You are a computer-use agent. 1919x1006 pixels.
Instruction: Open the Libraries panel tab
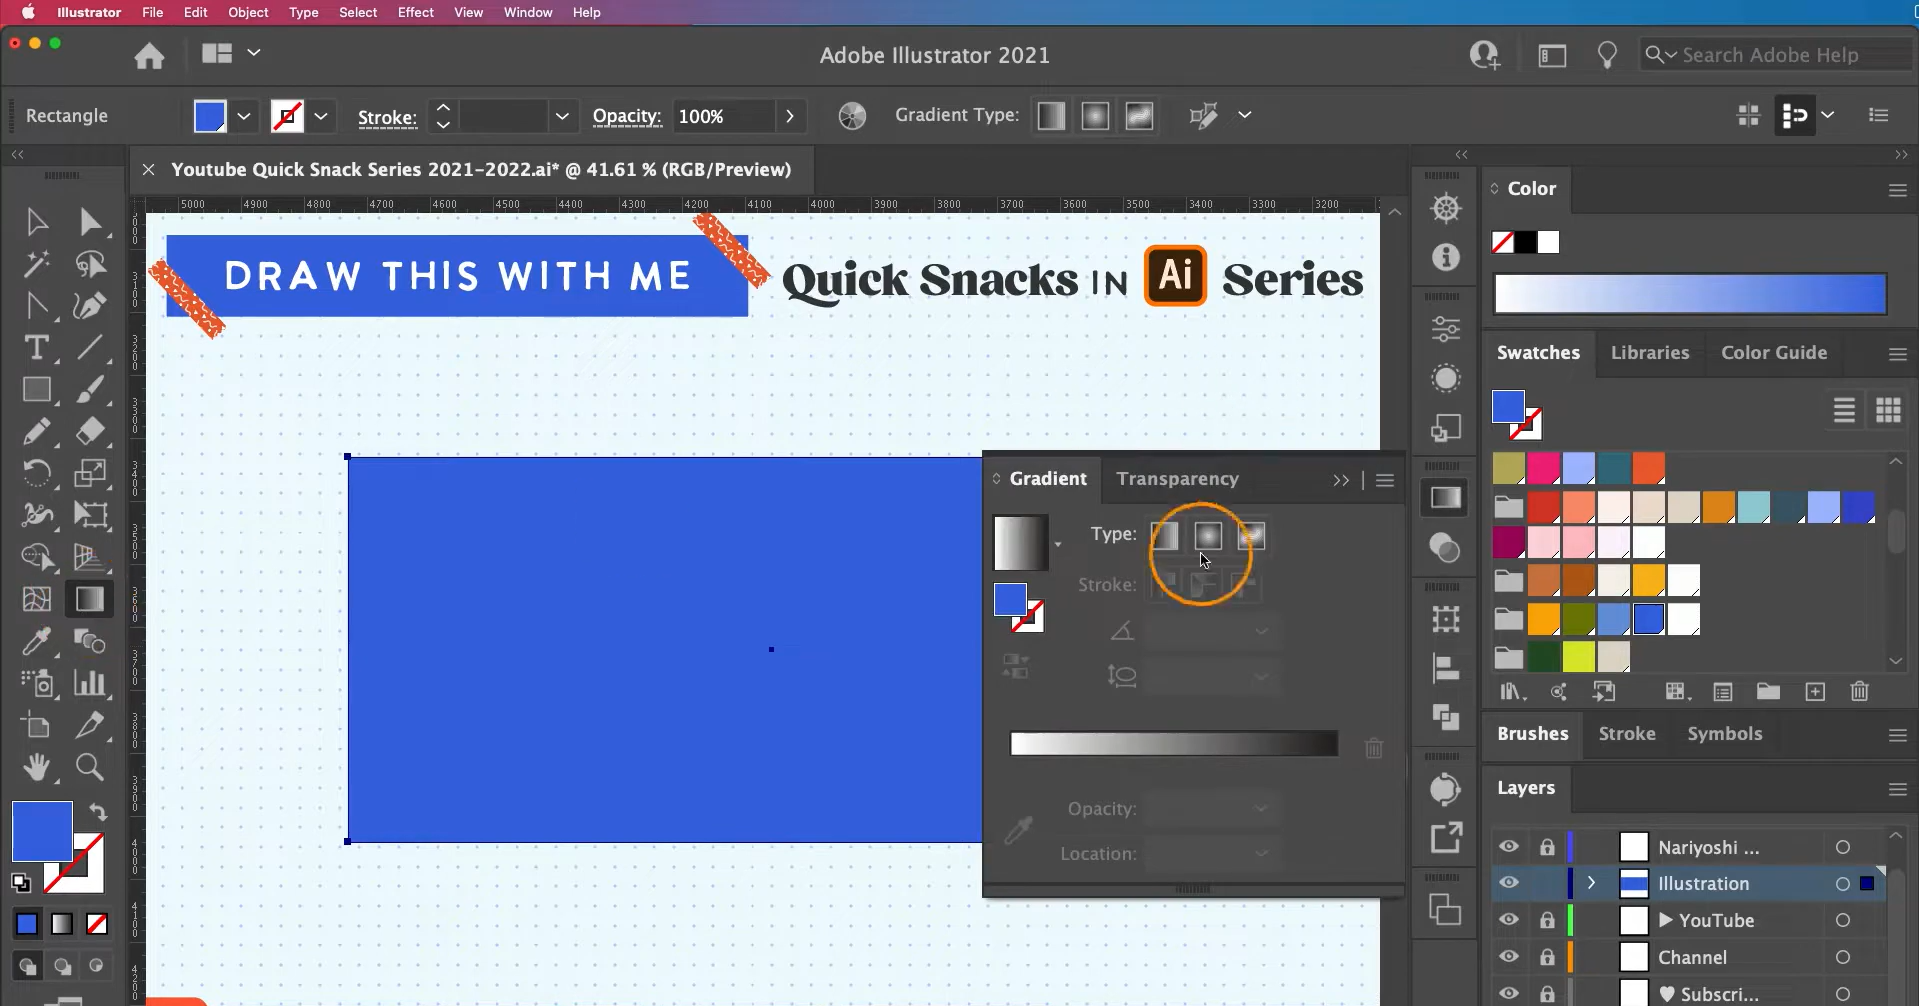tap(1650, 353)
